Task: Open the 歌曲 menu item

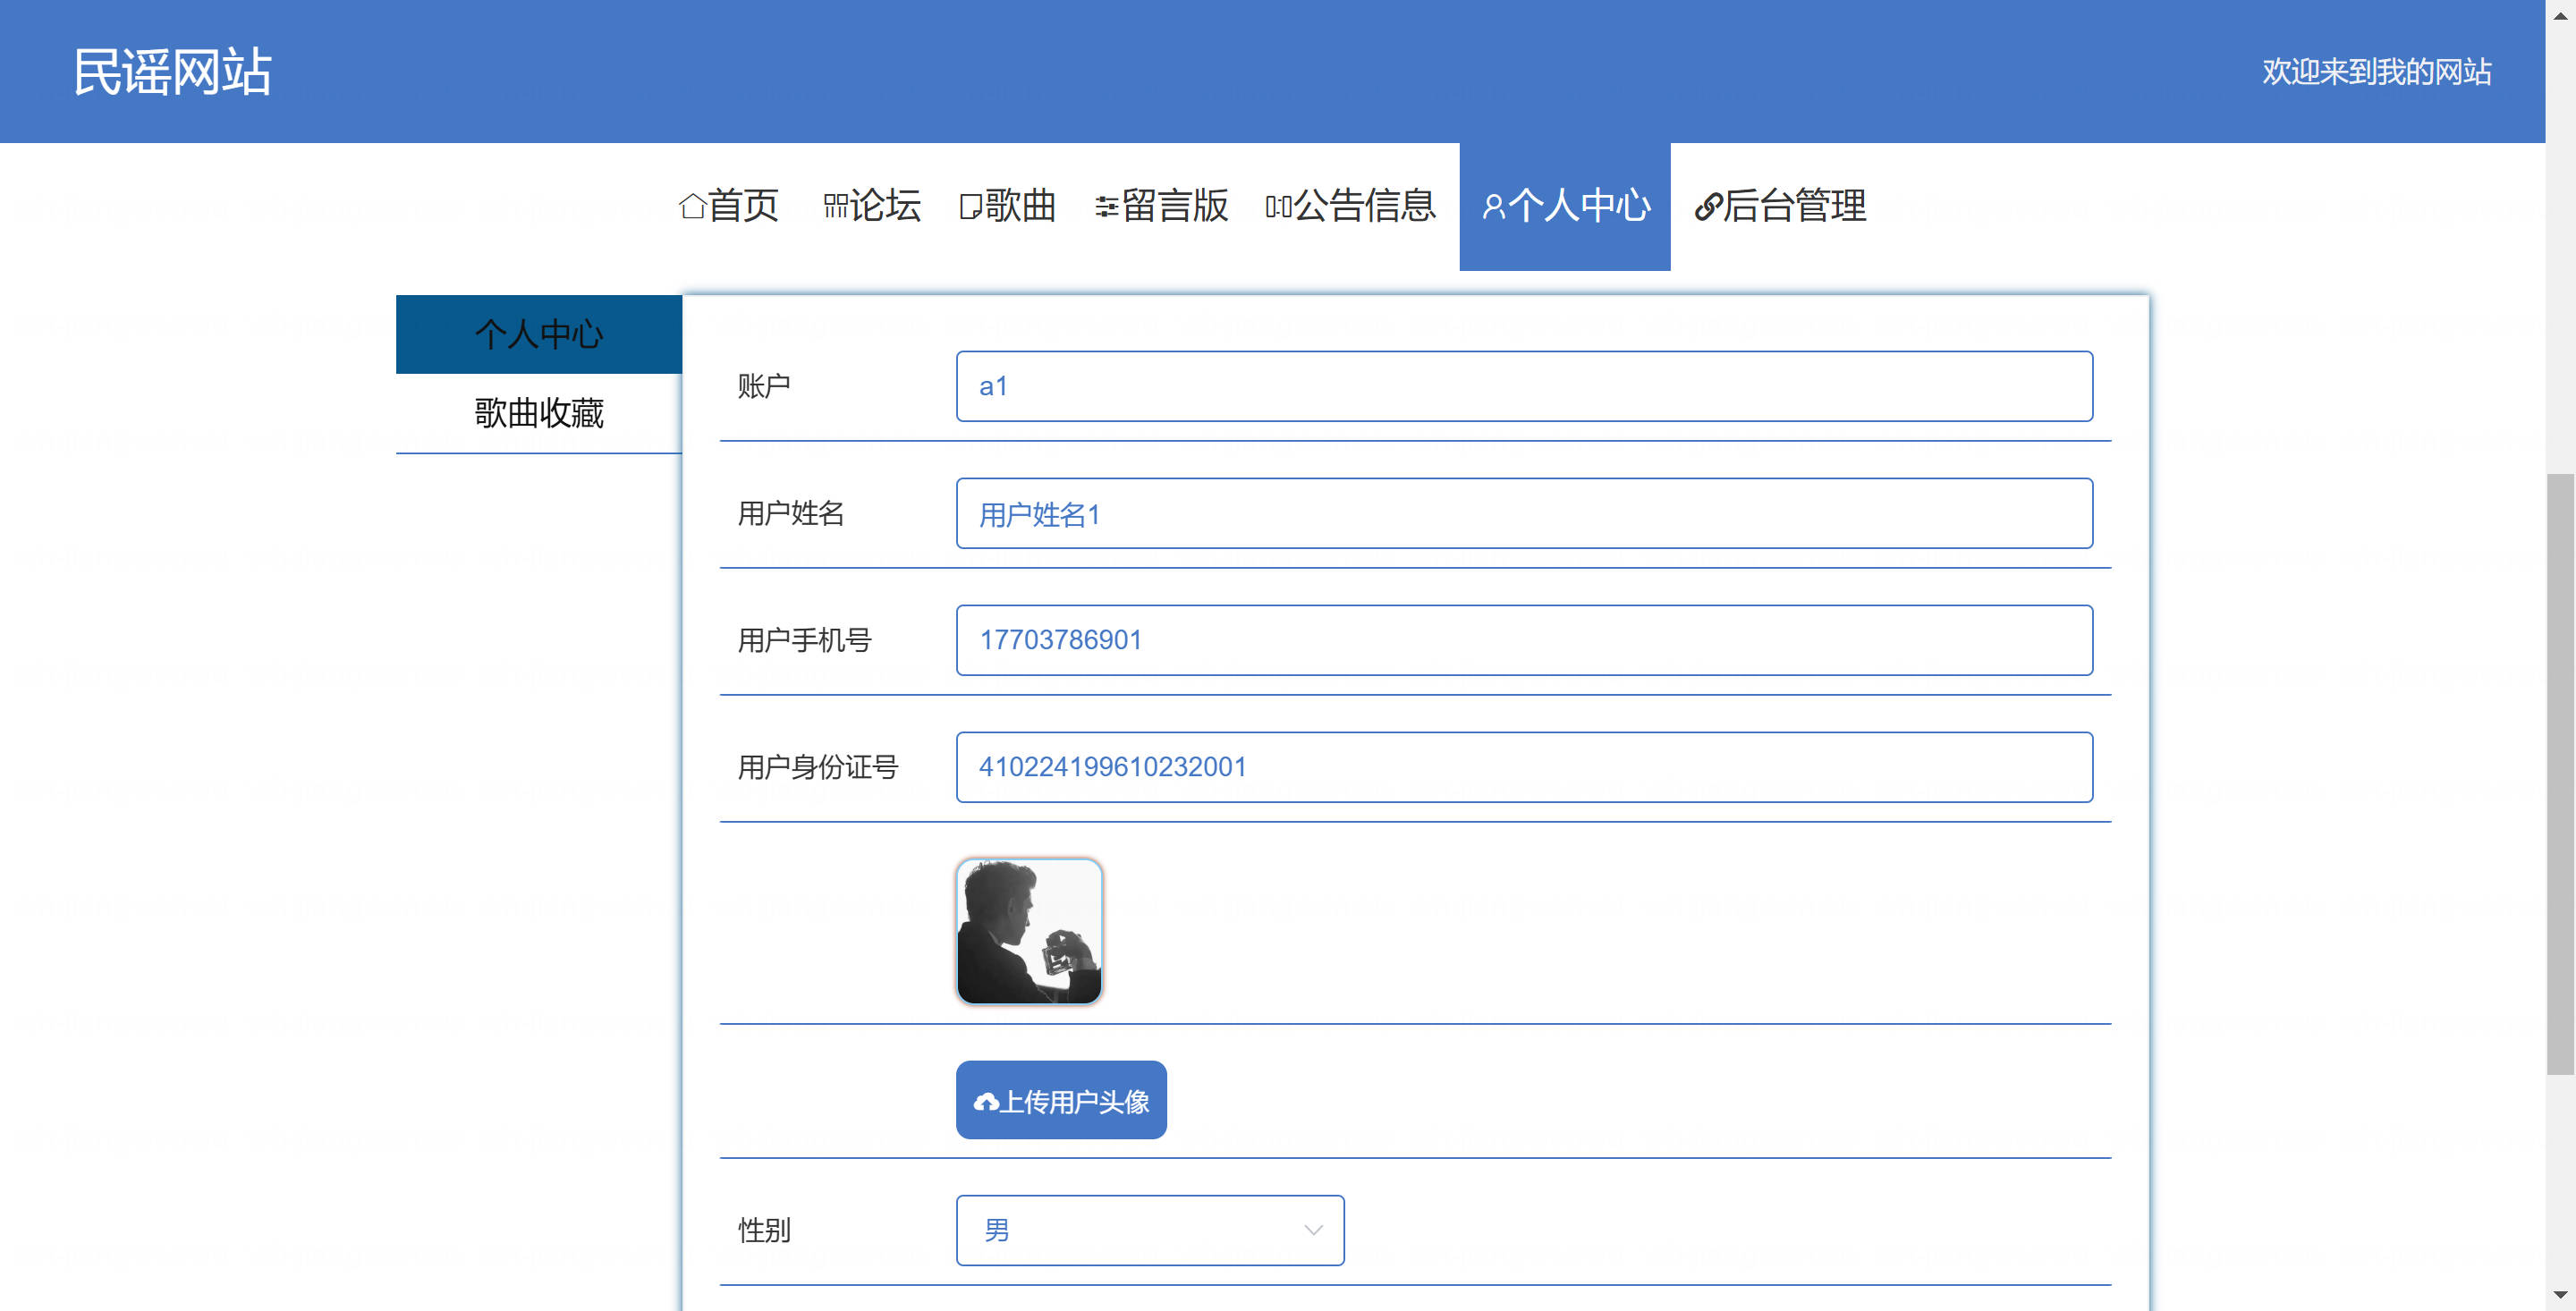Action: pyautogui.click(x=1008, y=206)
